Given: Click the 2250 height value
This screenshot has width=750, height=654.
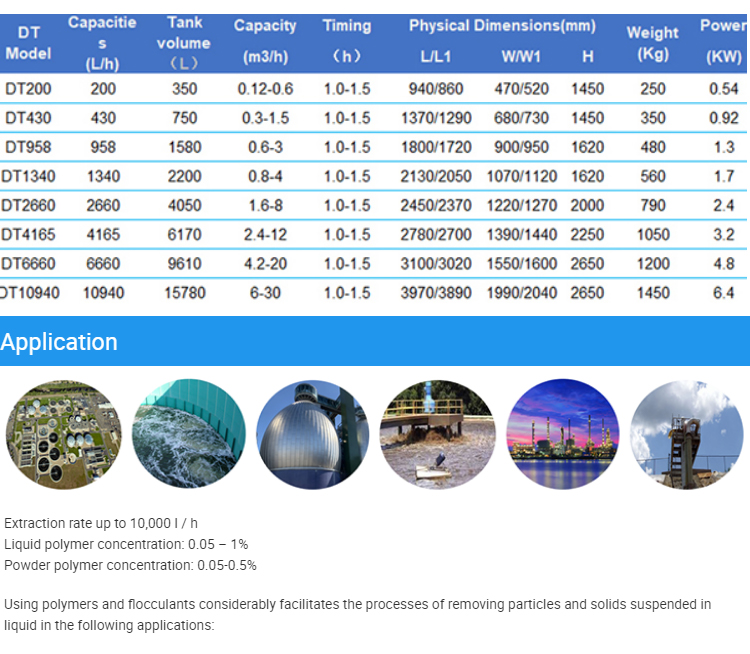Looking at the screenshot, I should click(x=587, y=234).
